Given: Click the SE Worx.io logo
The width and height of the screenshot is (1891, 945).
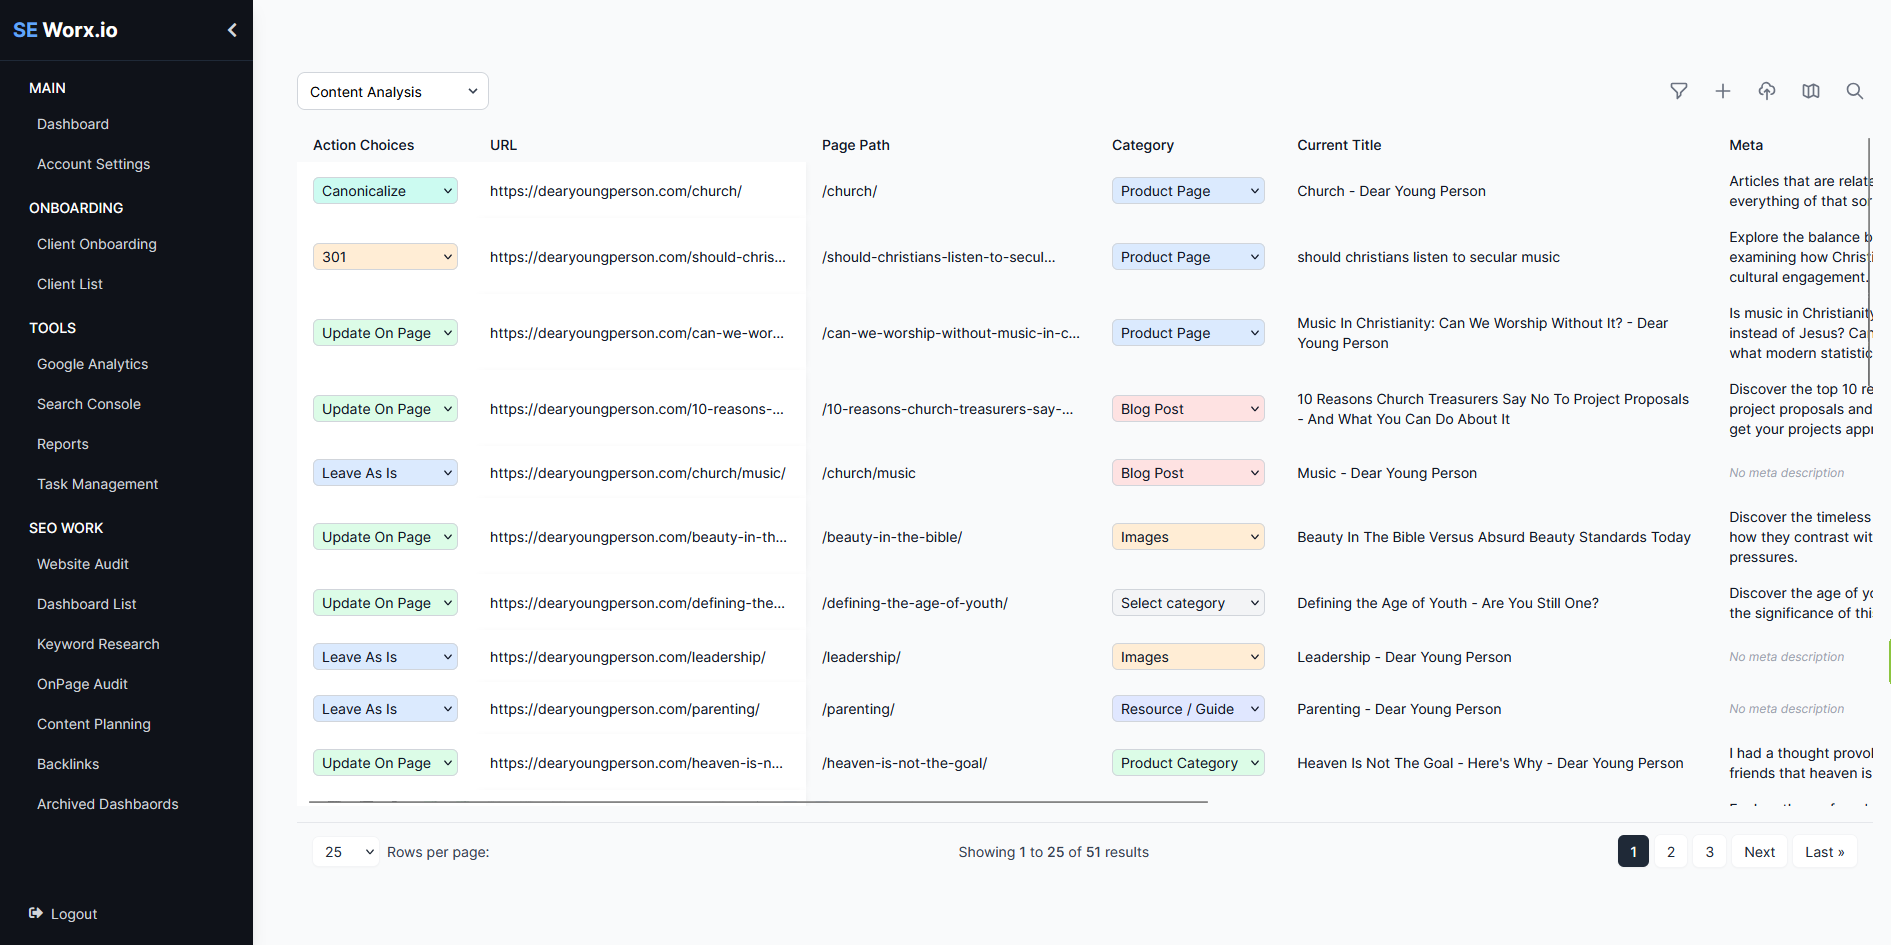Looking at the screenshot, I should [x=65, y=30].
